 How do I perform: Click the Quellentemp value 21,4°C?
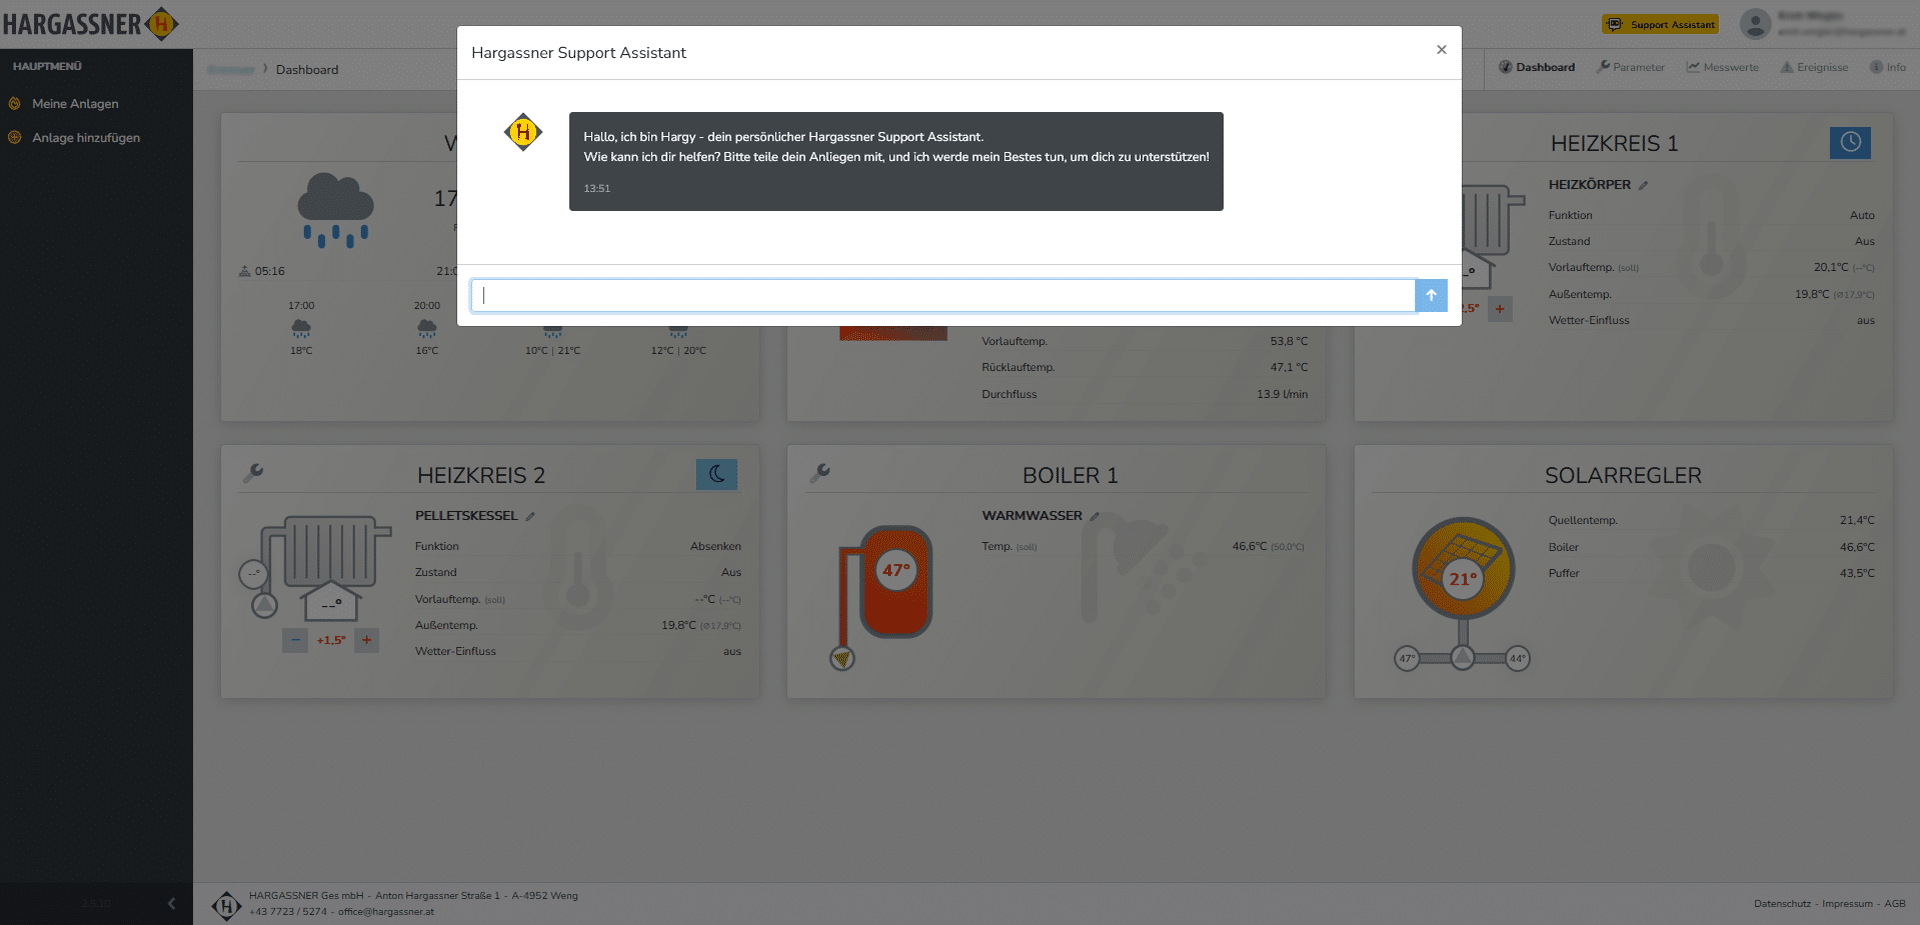tap(1857, 520)
